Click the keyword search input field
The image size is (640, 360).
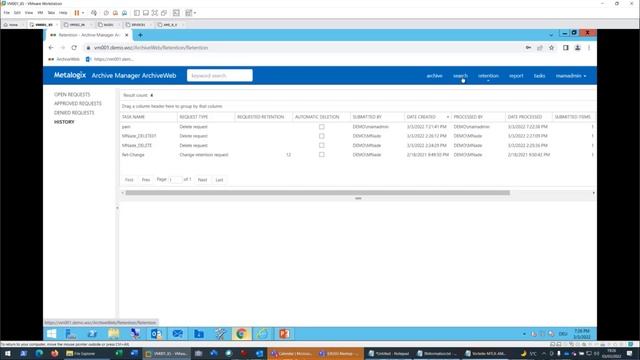pyautogui.click(x=220, y=76)
